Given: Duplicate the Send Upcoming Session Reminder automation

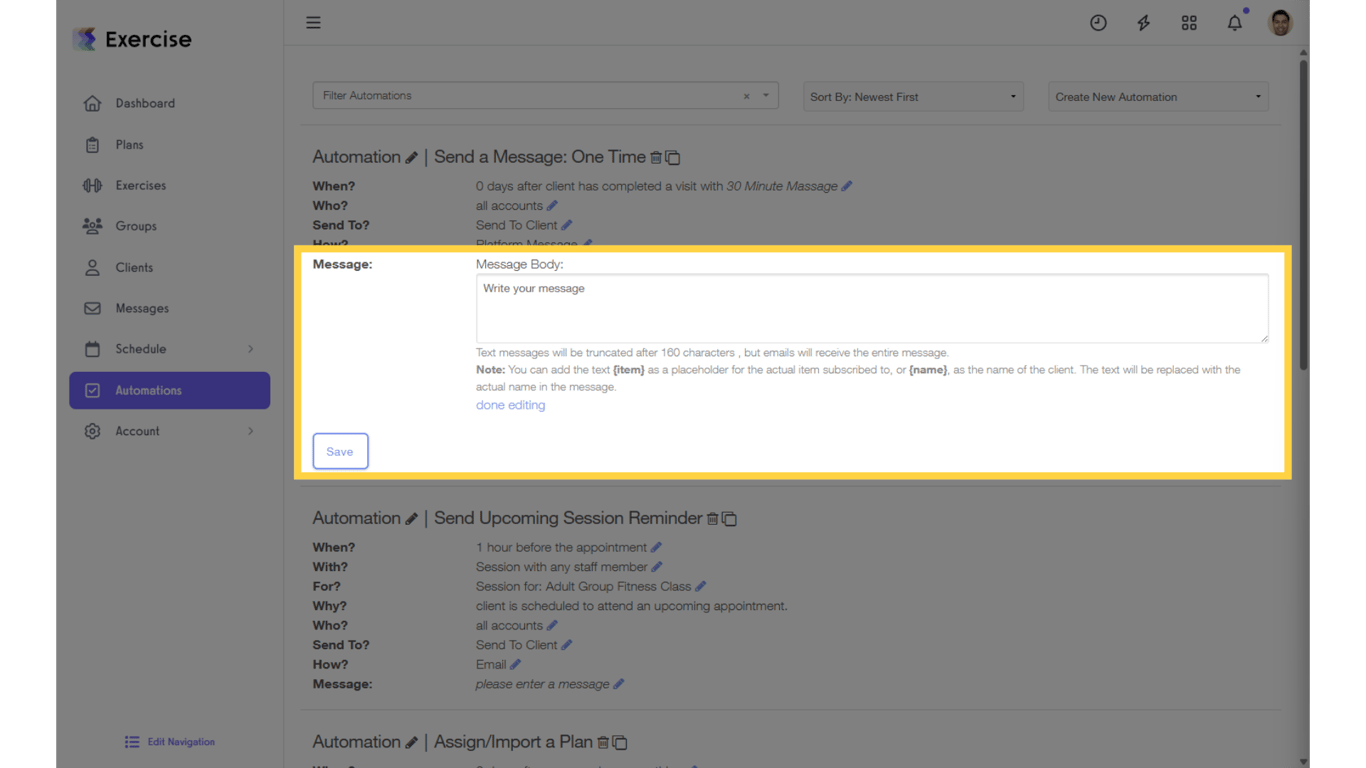Looking at the screenshot, I should (x=729, y=518).
